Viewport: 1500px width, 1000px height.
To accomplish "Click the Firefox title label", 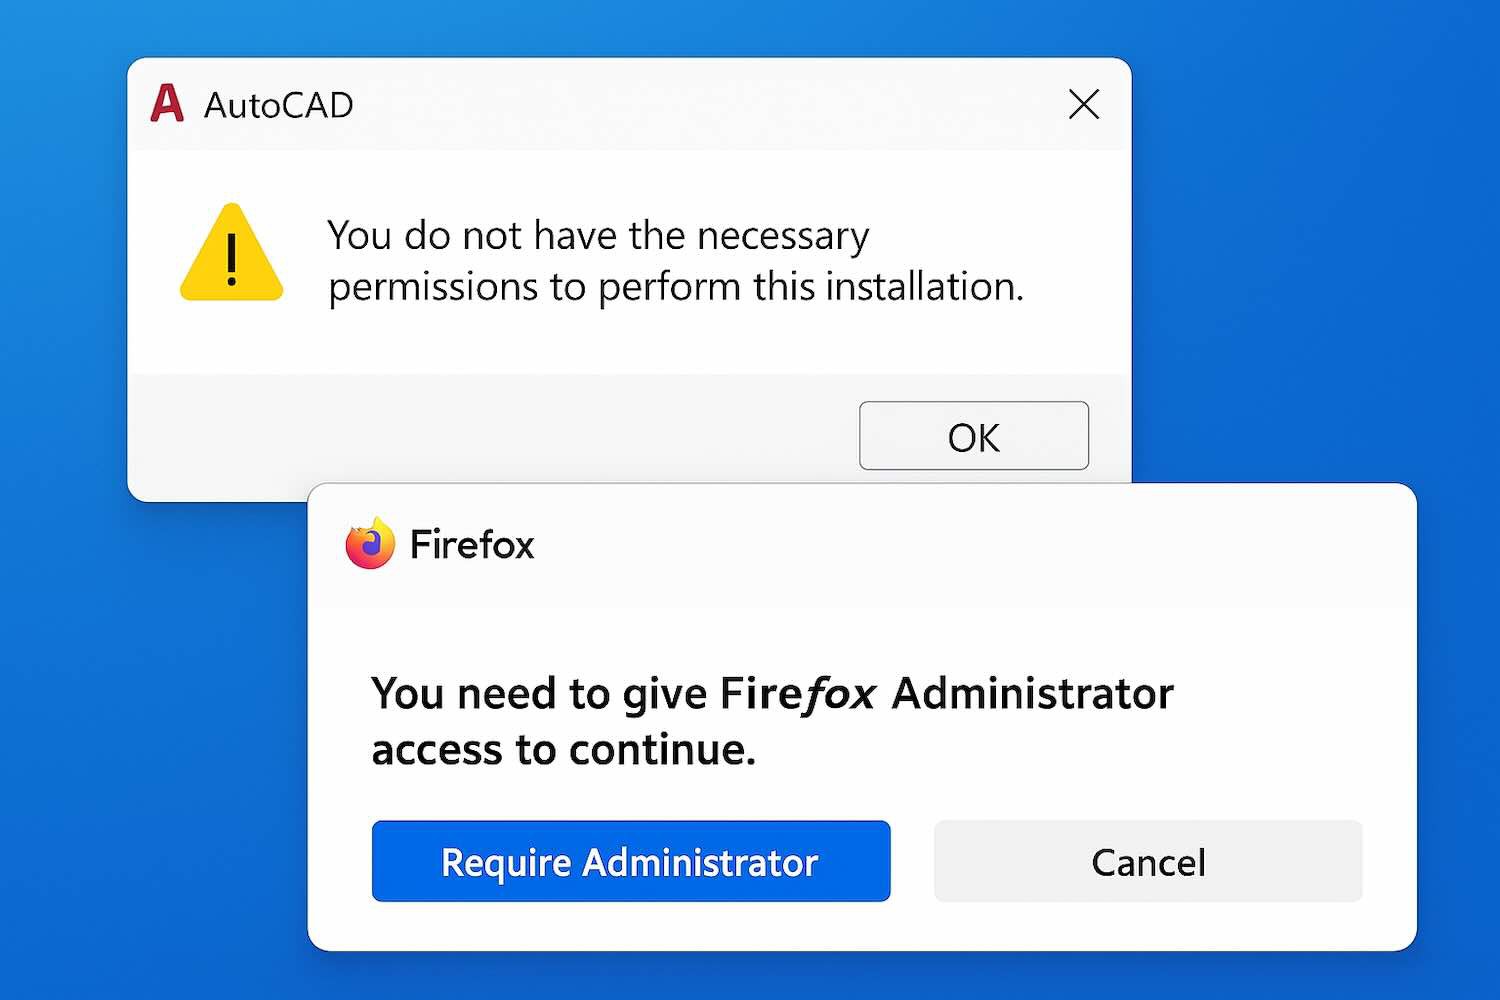I will 472,545.
